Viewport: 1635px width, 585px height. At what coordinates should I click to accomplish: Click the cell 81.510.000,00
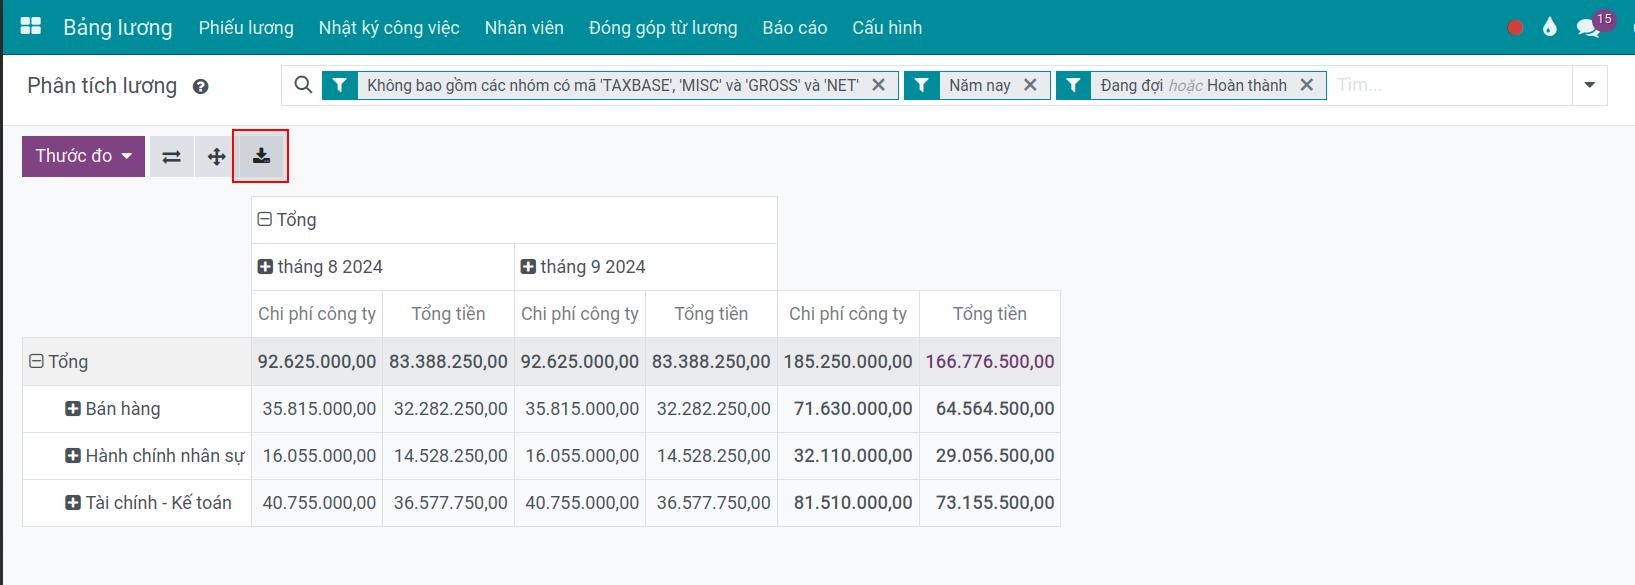point(848,503)
